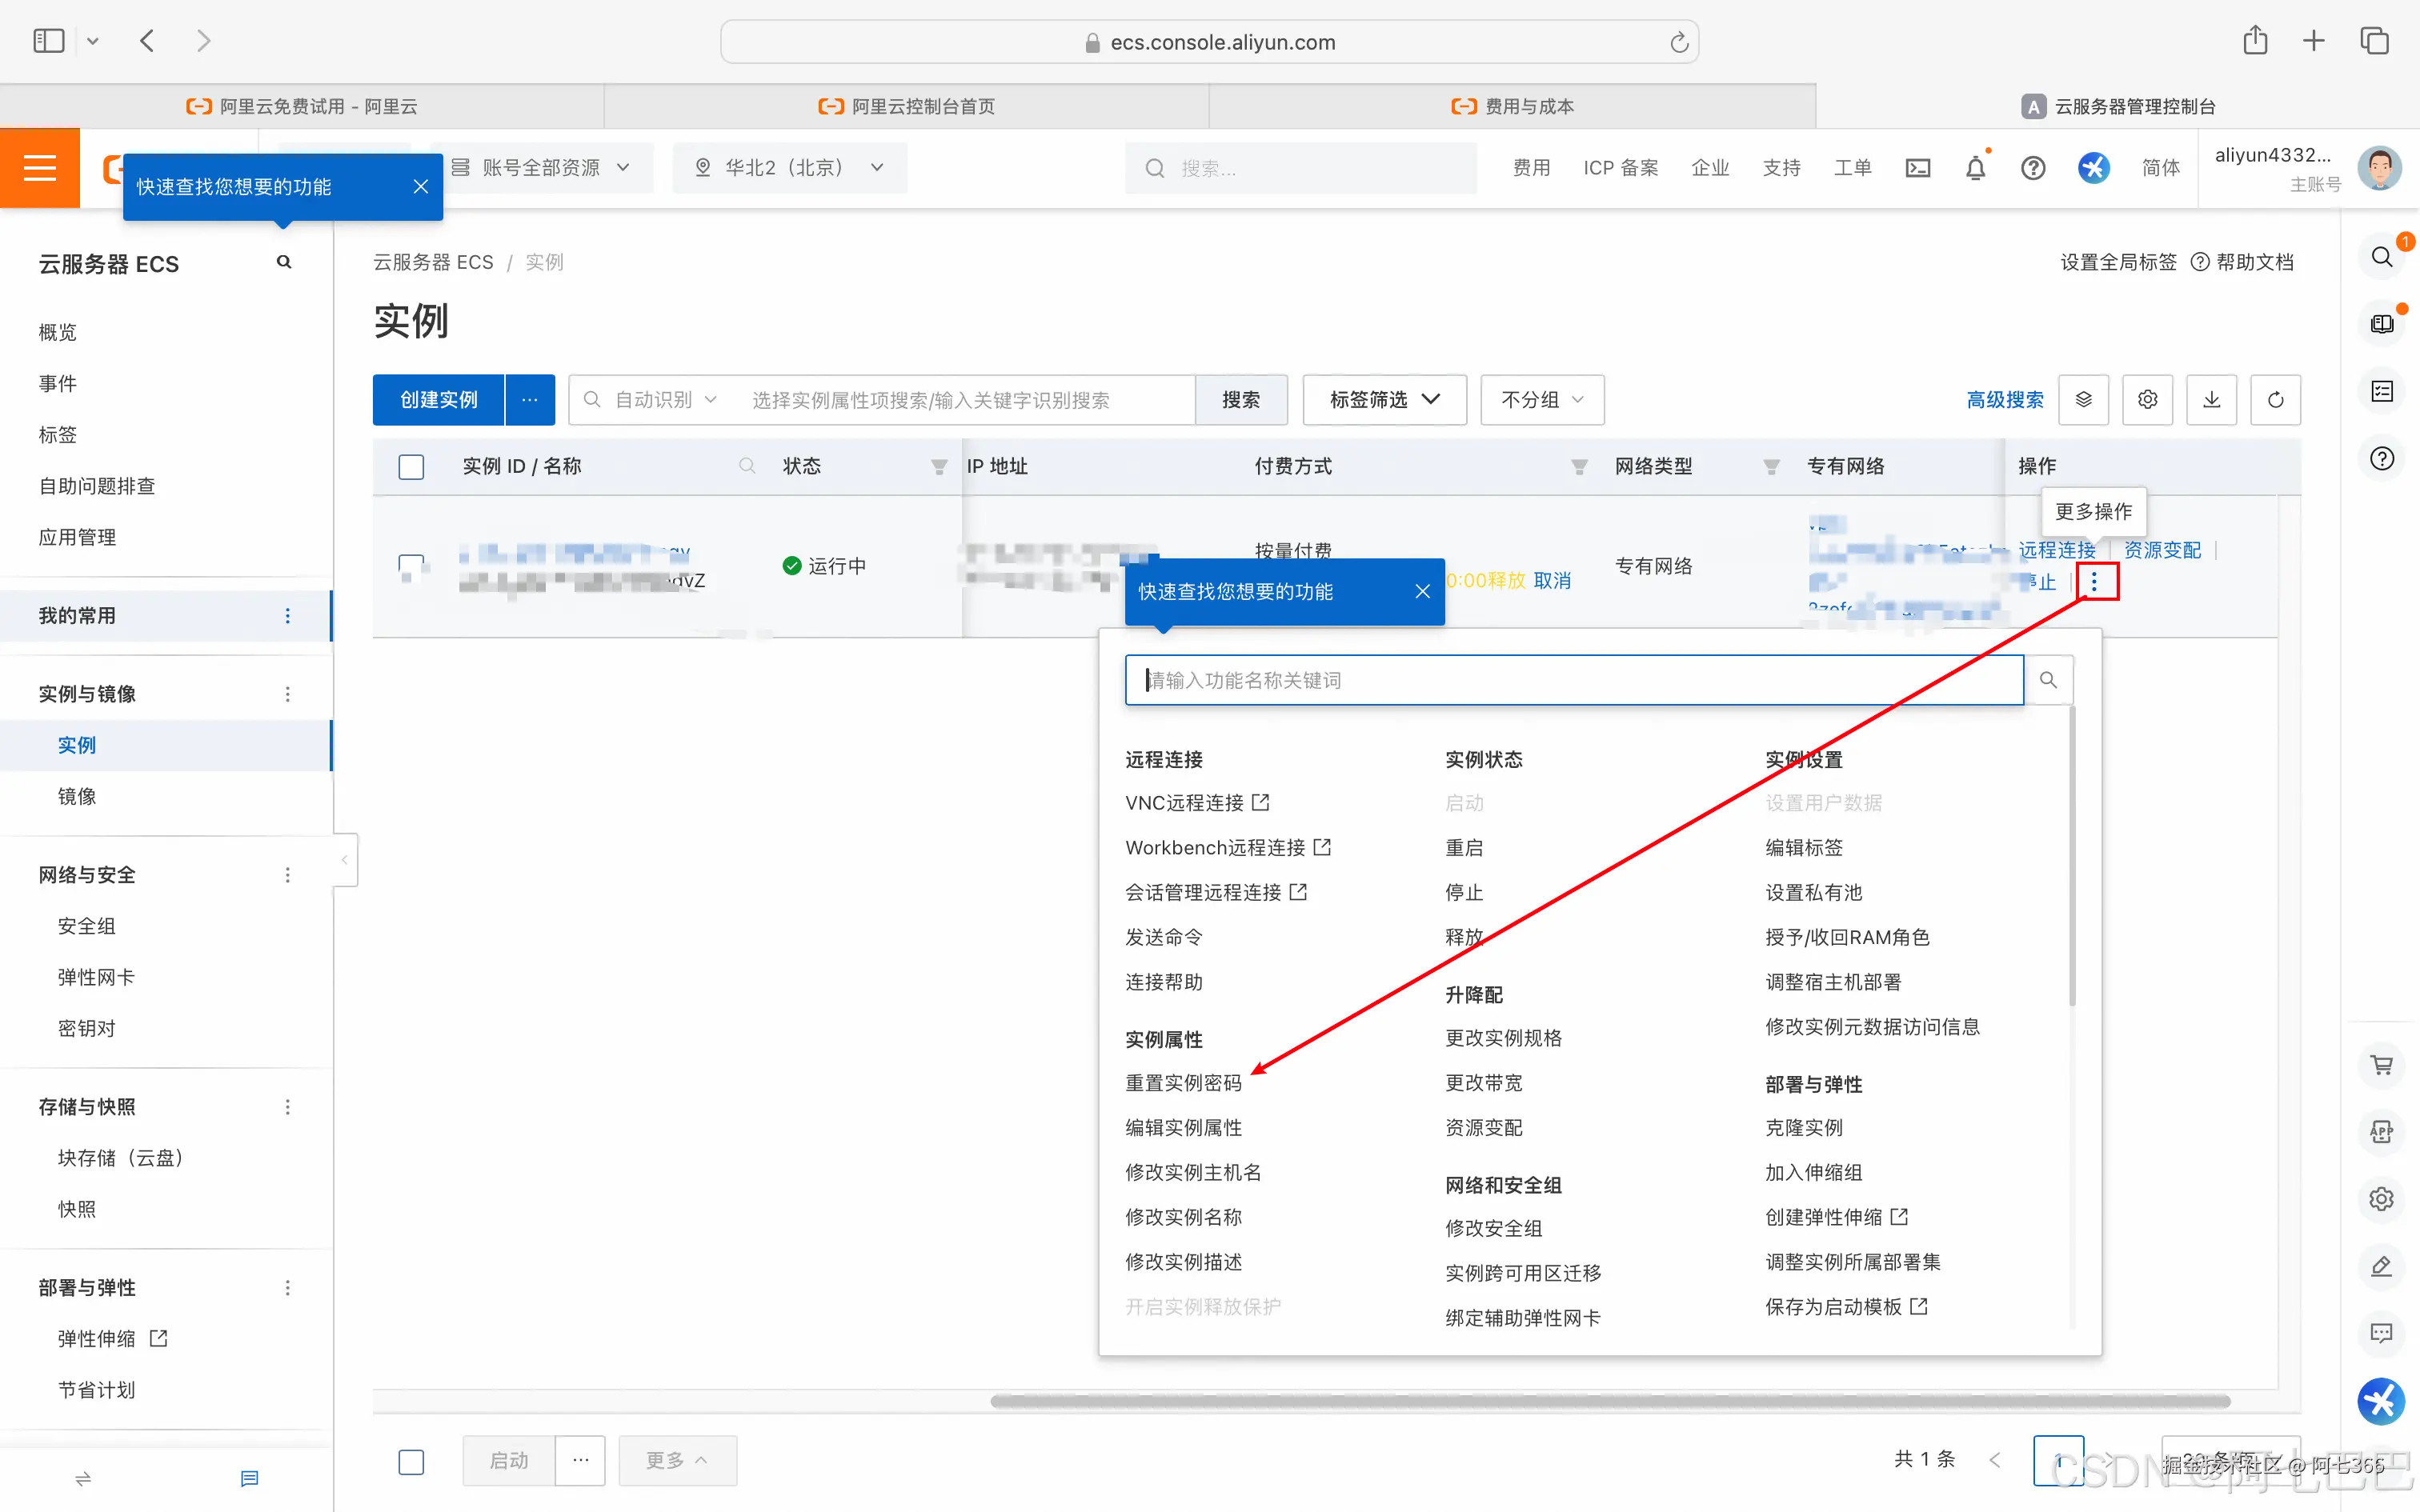Open the shopping cart icon in right sidebar
Viewport: 2420px width, 1512px height.
click(x=2381, y=1064)
